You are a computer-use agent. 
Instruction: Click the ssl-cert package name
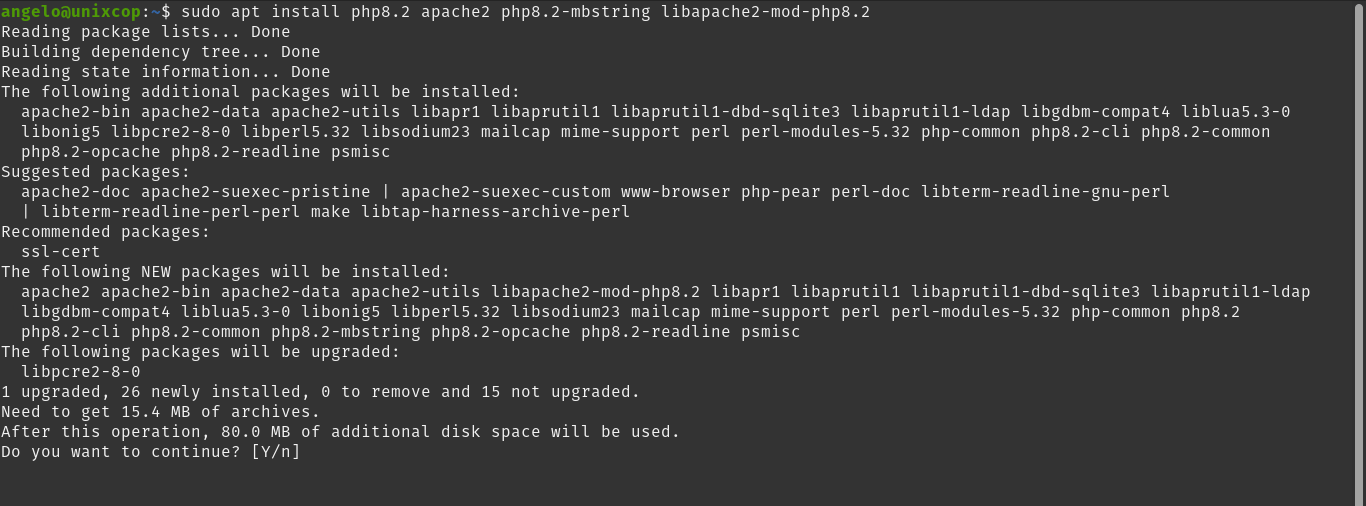tap(61, 252)
